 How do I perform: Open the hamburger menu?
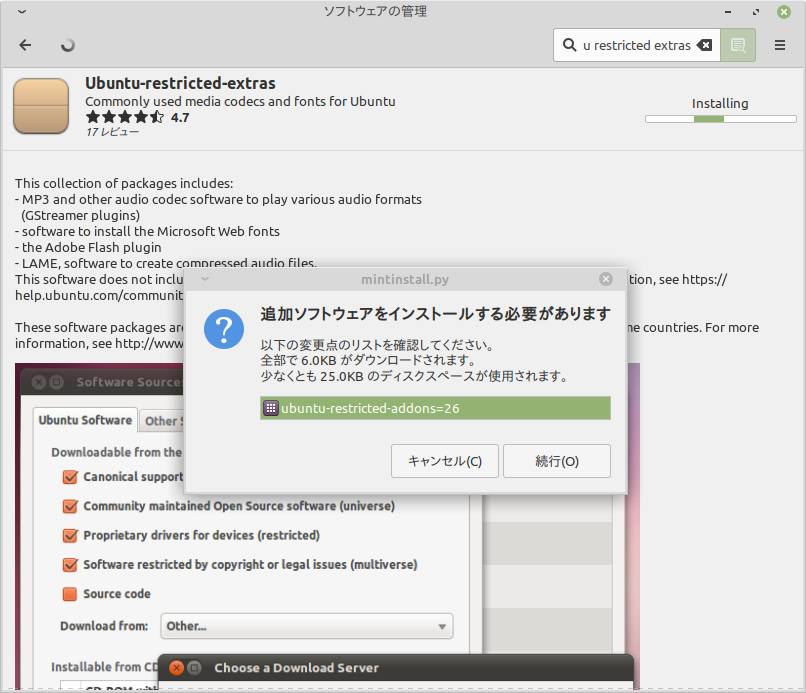(780, 45)
